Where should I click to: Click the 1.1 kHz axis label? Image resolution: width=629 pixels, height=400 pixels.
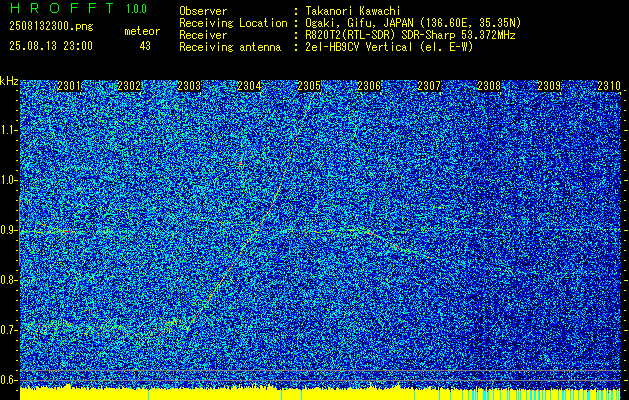point(9,130)
